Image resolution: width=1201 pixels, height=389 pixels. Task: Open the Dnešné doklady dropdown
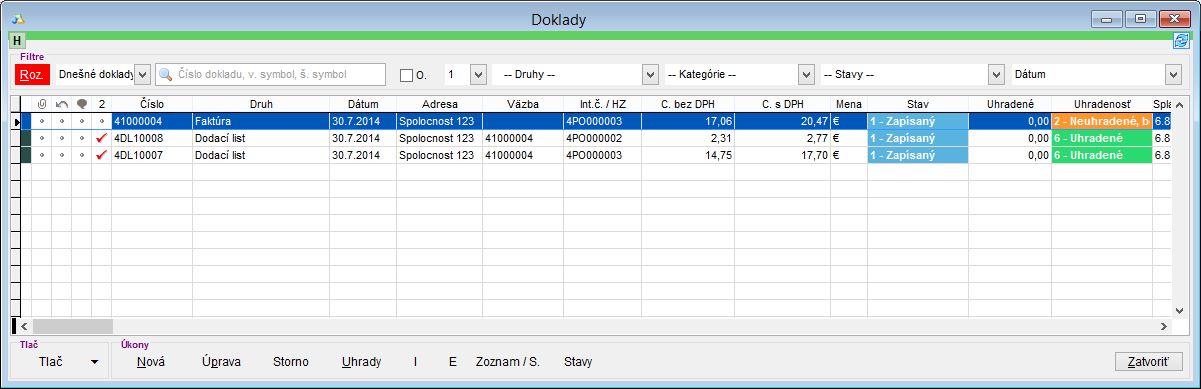coord(141,75)
